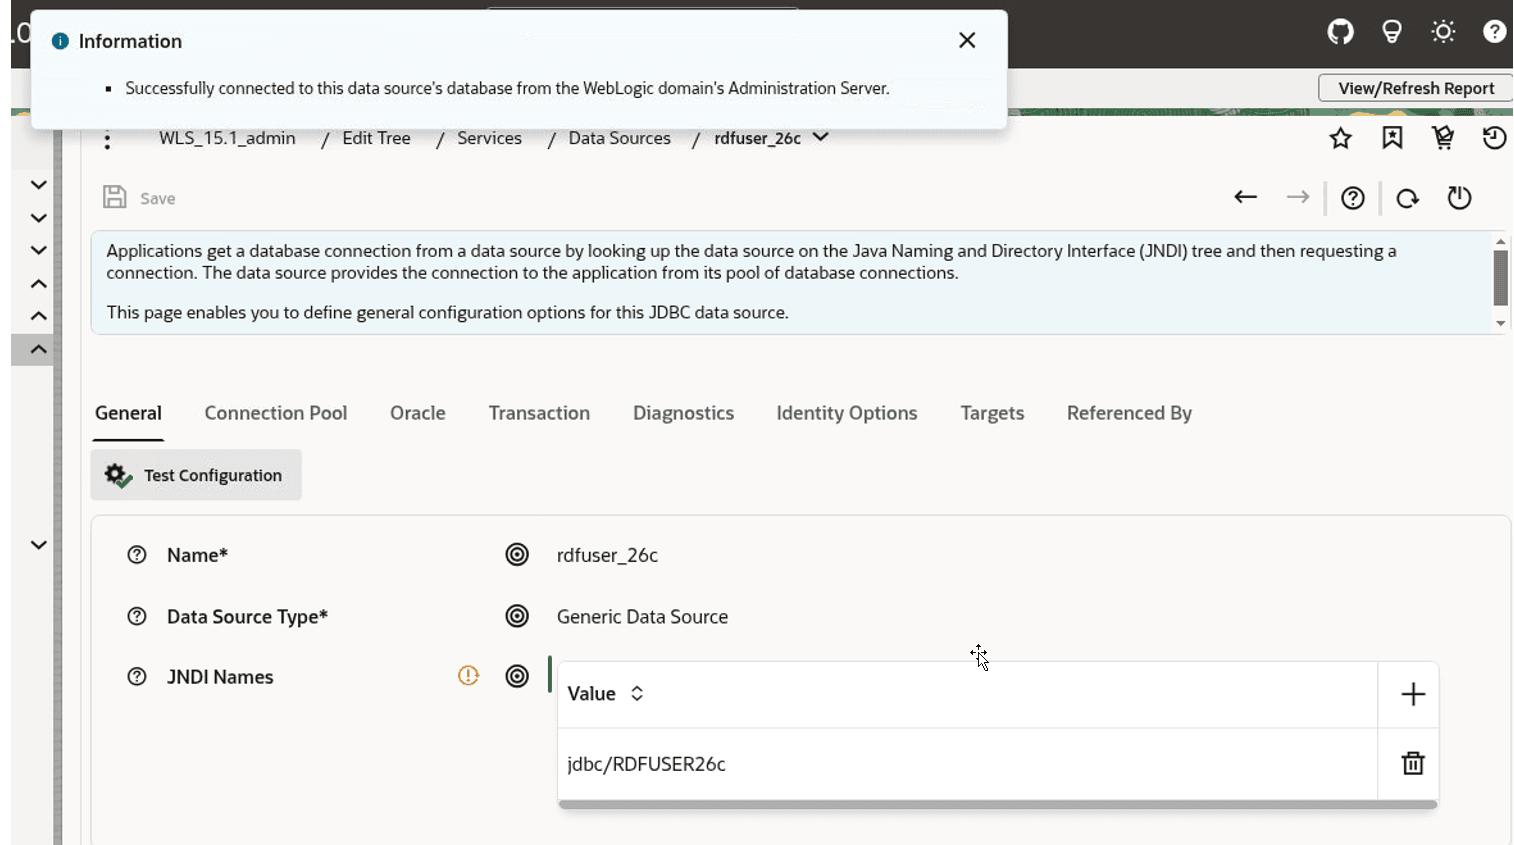Go forward with the right arrow
This screenshot has height=845, width=1514.
click(x=1298, y=197)
